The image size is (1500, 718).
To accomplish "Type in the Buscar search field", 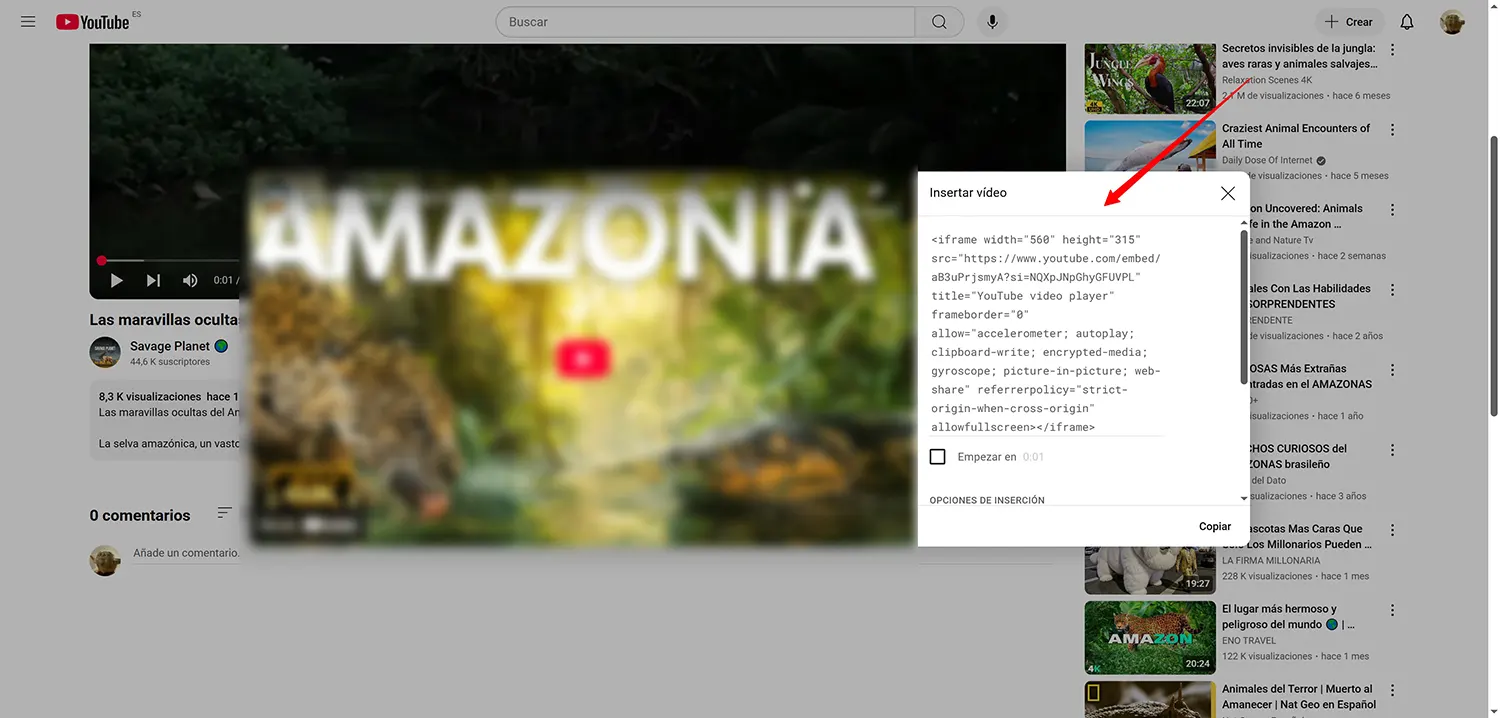I will [705, 22].
